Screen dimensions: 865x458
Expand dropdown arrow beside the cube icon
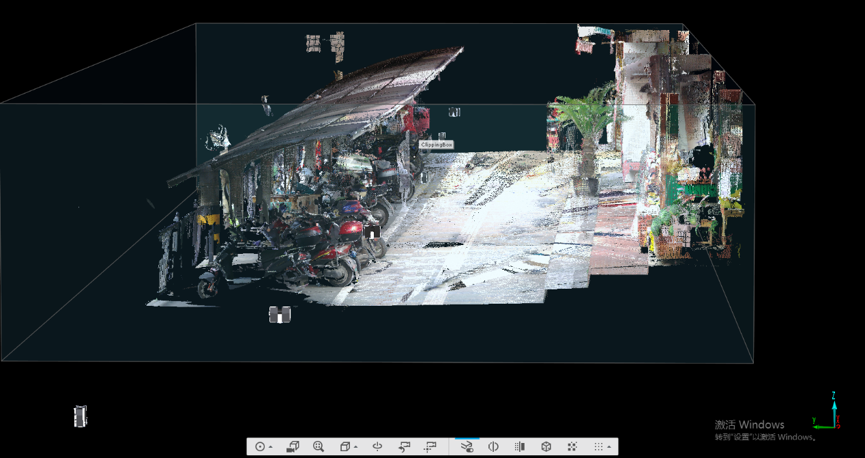(356, 448)
